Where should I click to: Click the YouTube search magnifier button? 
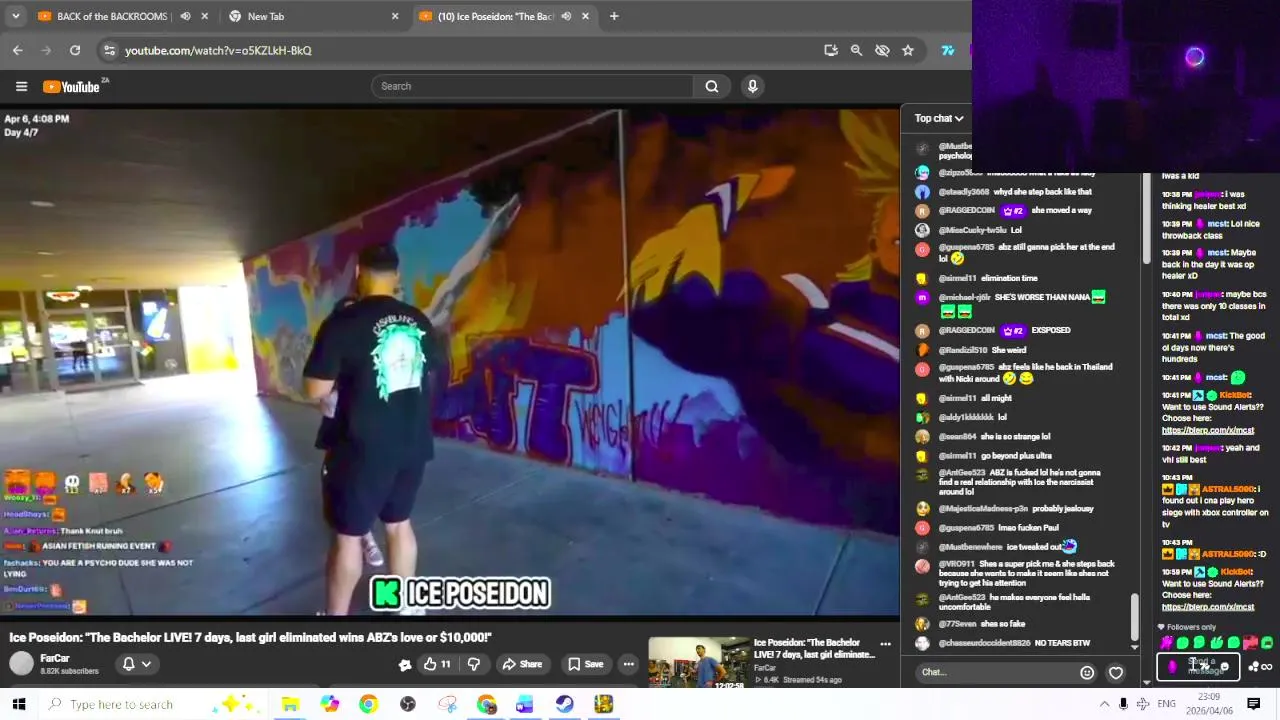coord(712,86)
